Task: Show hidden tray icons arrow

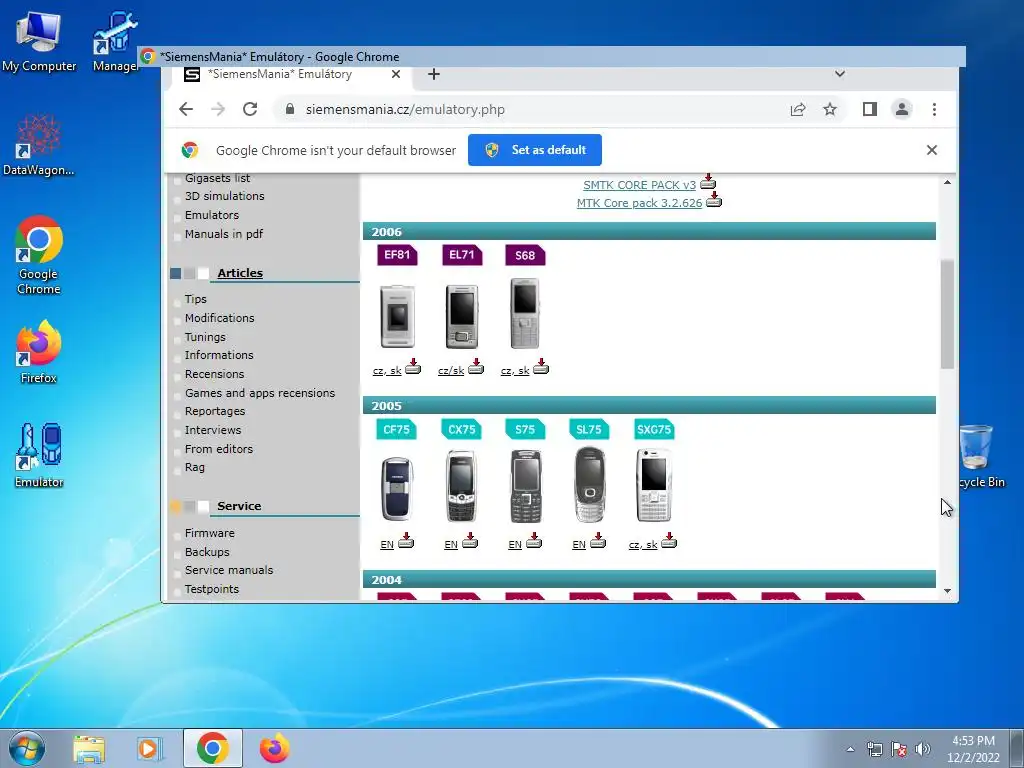Action: (x=850, y=749)
